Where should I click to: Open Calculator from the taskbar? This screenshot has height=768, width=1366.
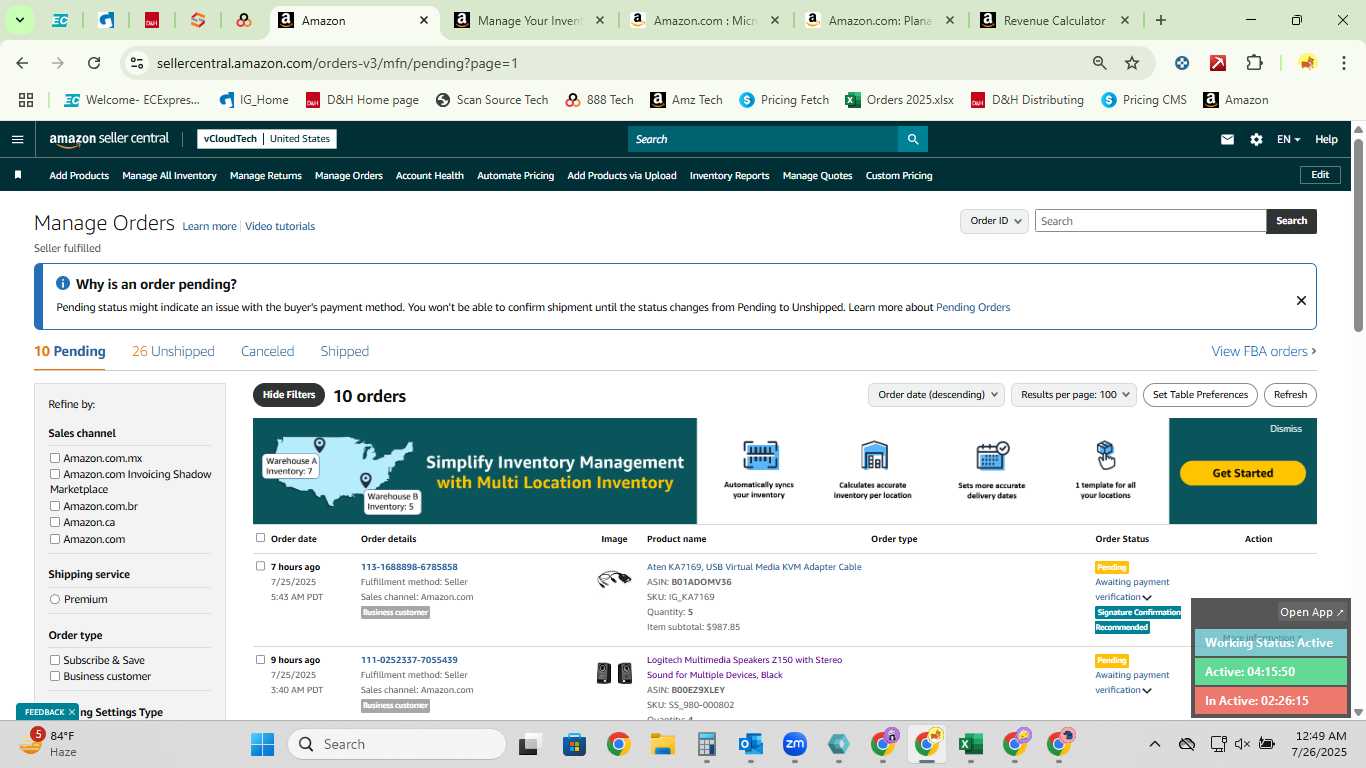706,744
